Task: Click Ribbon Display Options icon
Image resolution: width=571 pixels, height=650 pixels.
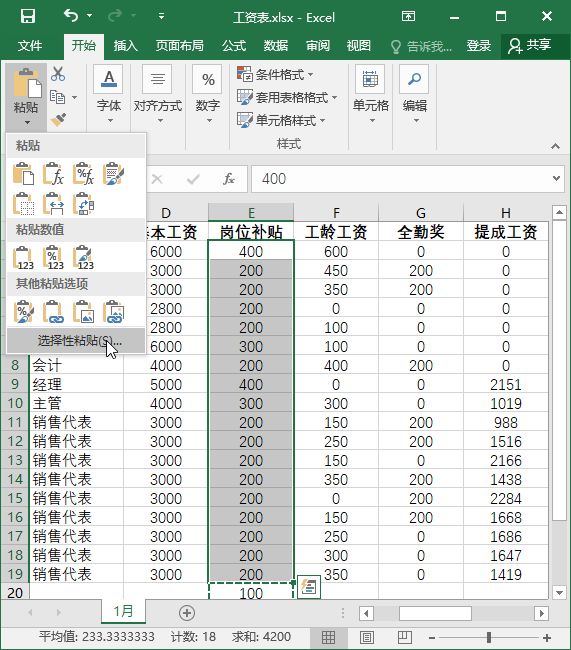Action: pos(408,16)
